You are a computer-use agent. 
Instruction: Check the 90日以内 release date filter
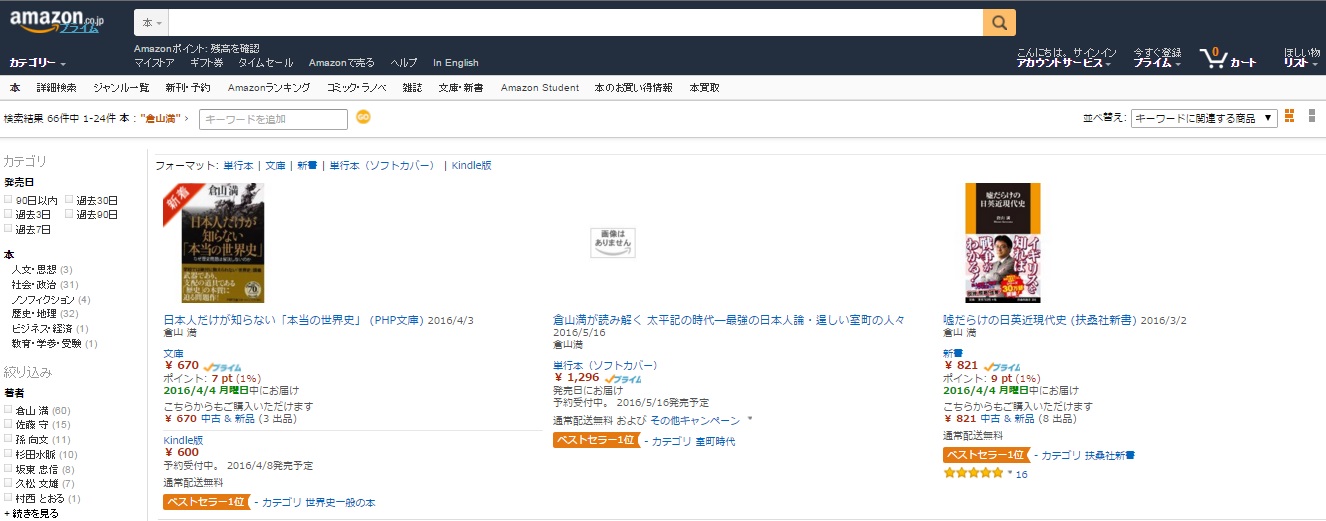(8, 200)
